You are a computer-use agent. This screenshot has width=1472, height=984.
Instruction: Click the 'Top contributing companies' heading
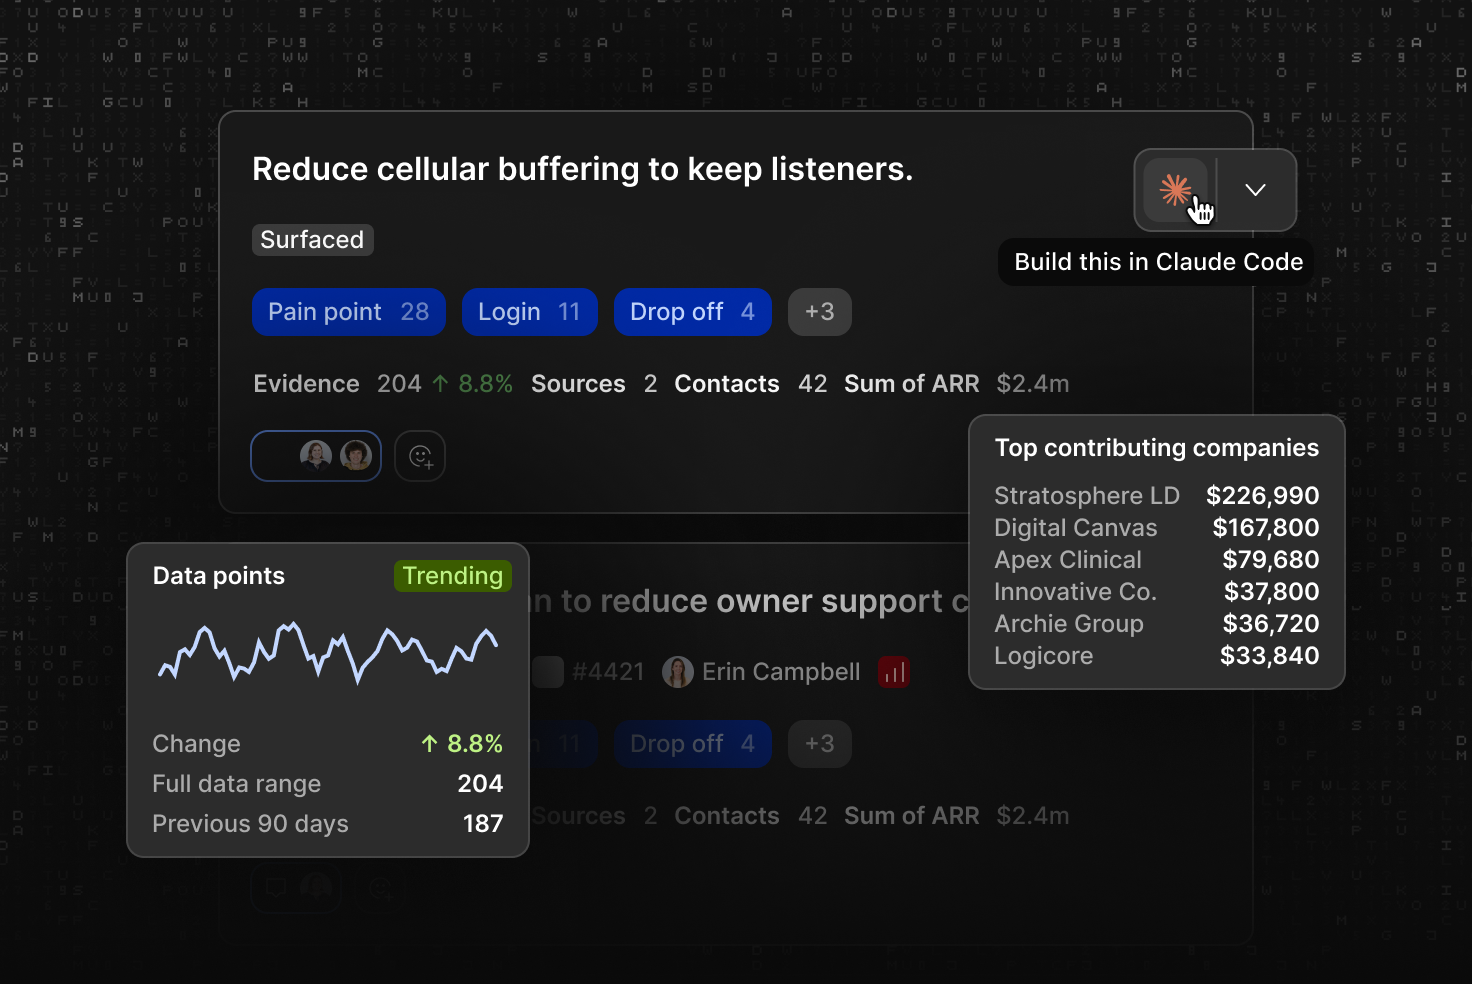[1157, 448]
